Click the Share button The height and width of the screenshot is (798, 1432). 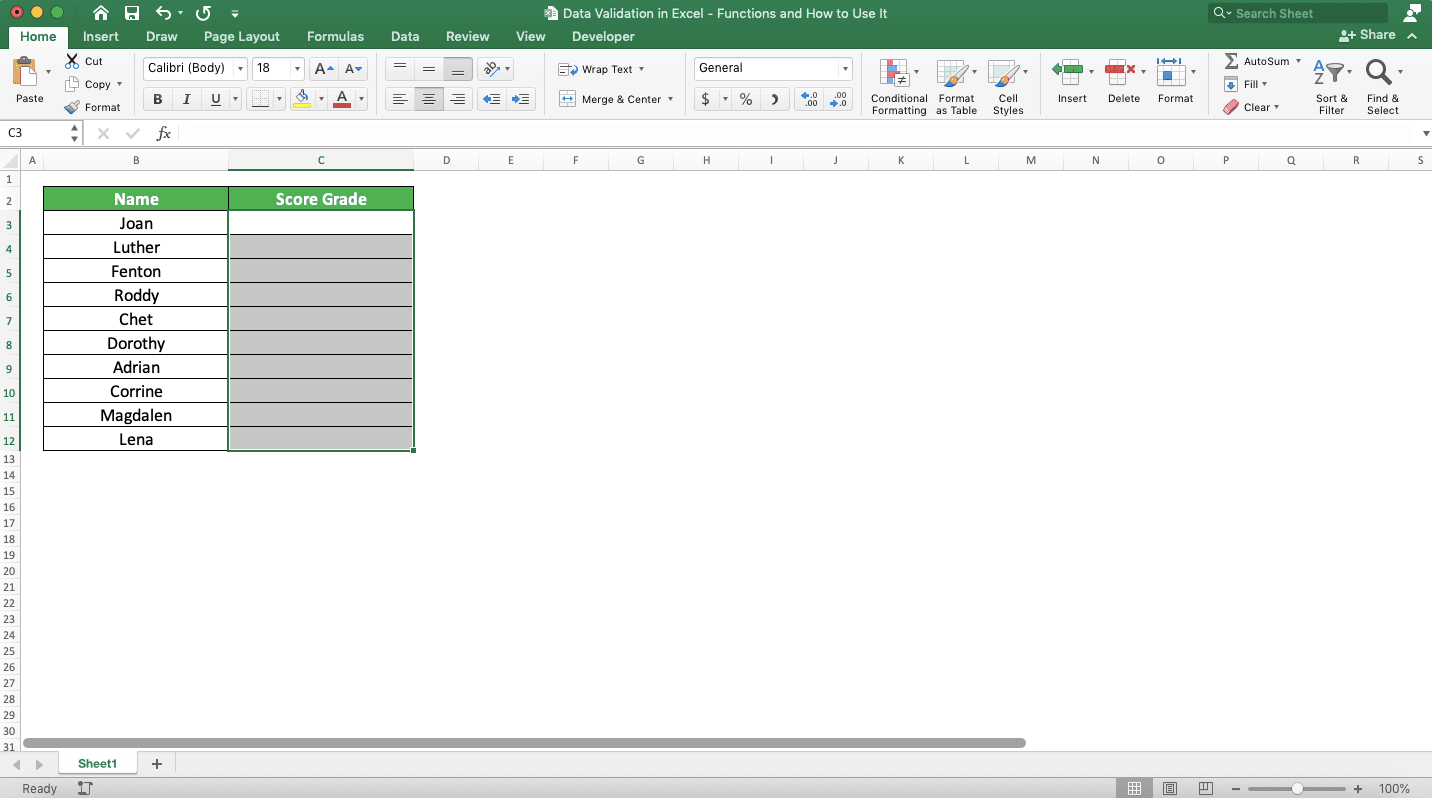1368,35
